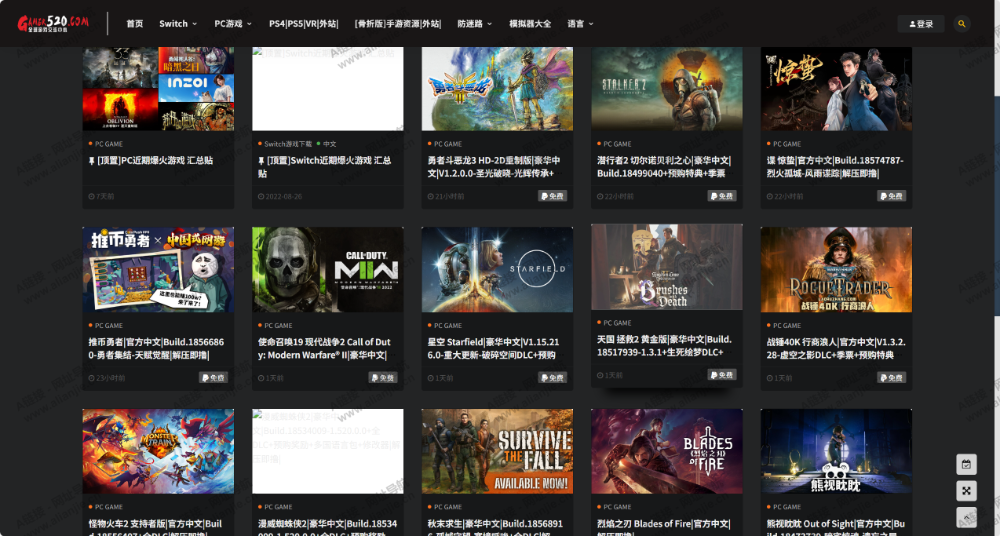Open the Starfield cover thumbnail

coord(497,269)
